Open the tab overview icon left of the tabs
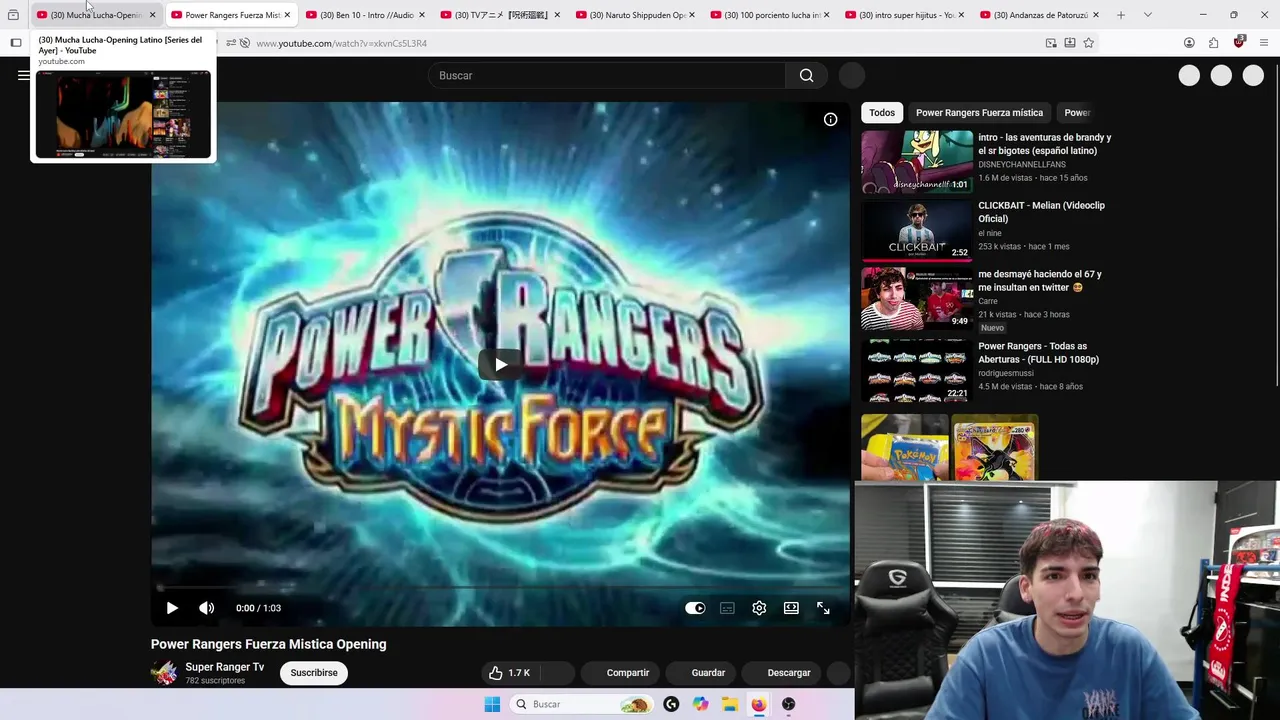The height and width of the screenshot is (720, 1280). click(13, 15)
